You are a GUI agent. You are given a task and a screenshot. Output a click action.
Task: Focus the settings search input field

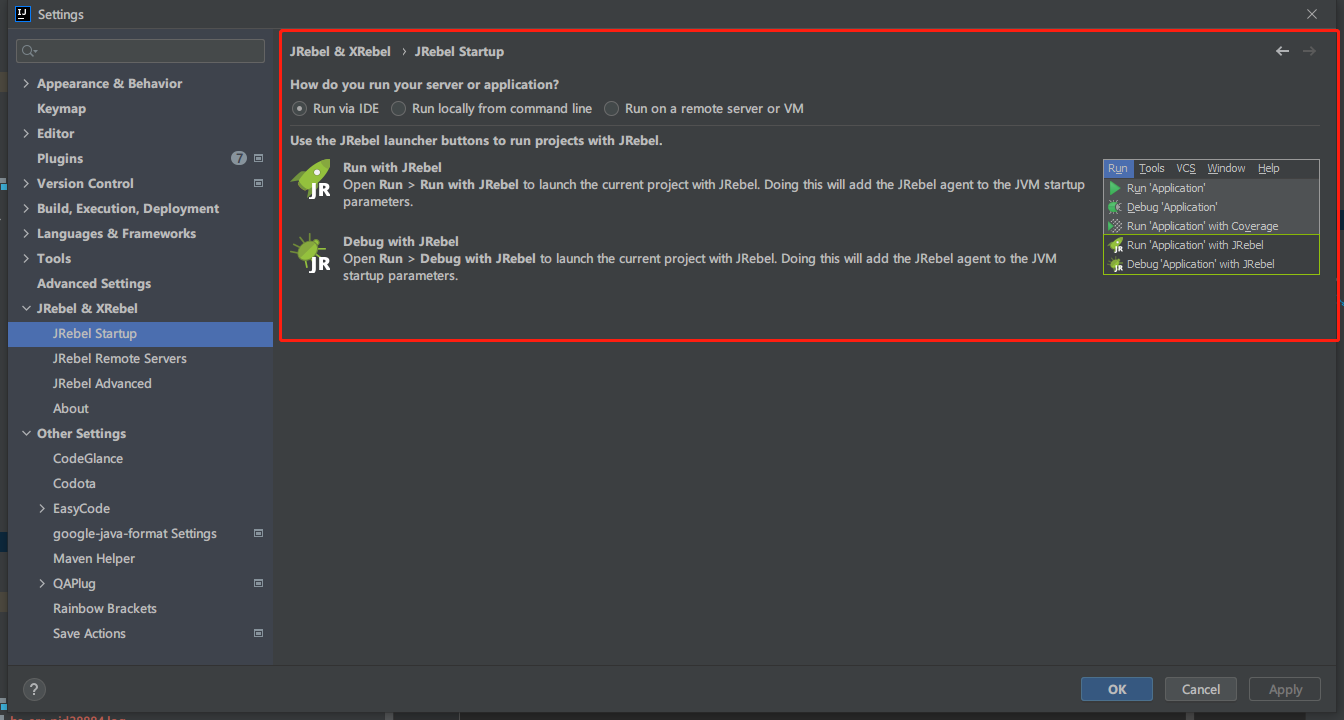point(141,51)
